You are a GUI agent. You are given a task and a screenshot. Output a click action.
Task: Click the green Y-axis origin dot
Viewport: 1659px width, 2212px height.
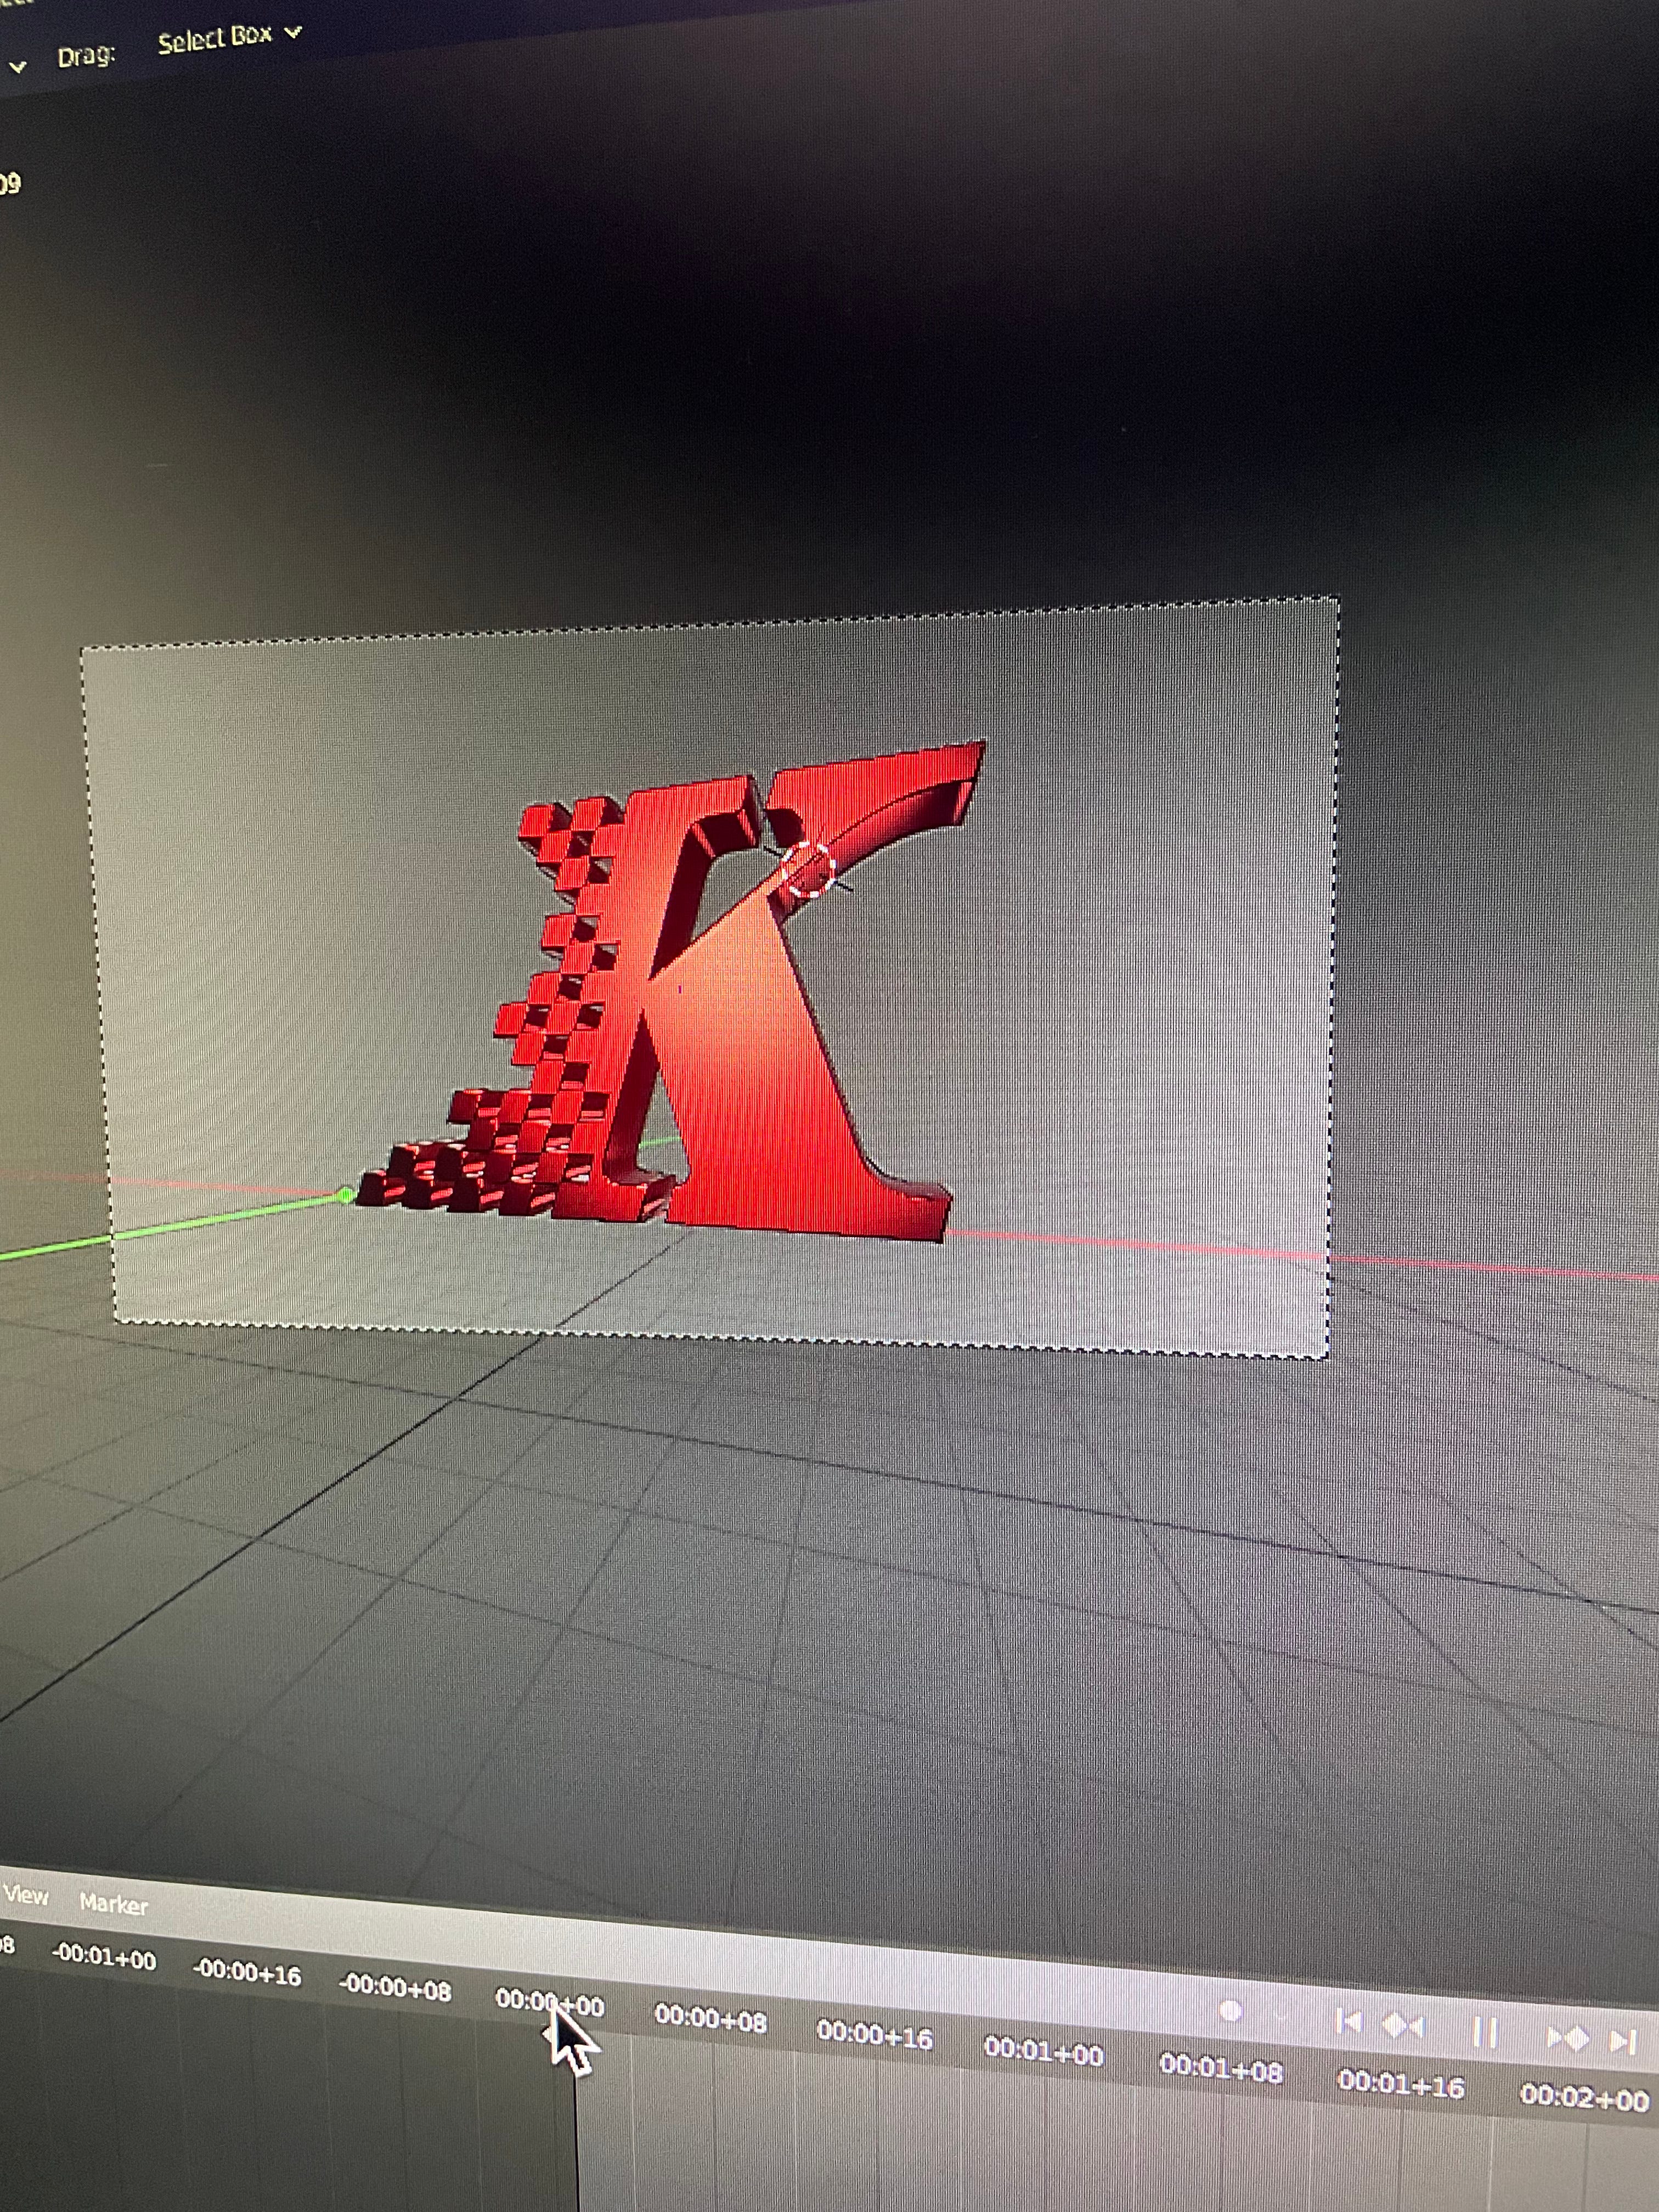tap(346, 1195)
